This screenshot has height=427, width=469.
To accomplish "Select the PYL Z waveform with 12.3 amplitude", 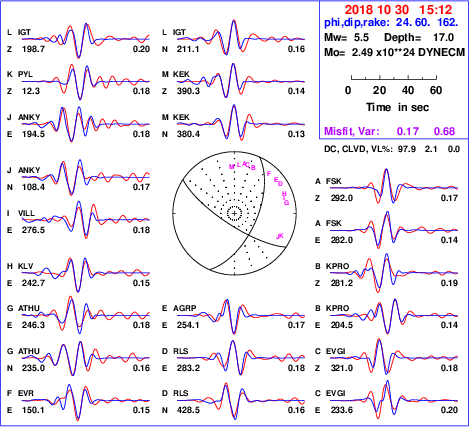I will point(86,82).
